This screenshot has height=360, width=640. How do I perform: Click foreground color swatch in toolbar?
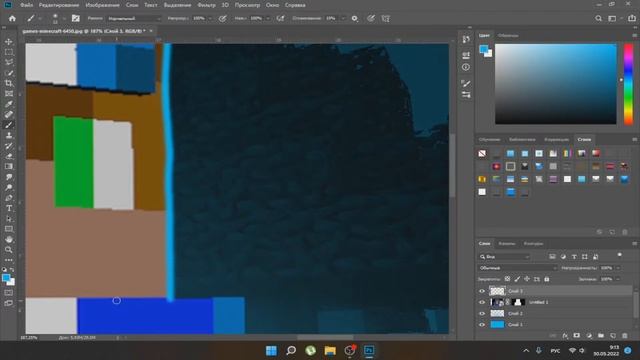[x=5, y=278]
